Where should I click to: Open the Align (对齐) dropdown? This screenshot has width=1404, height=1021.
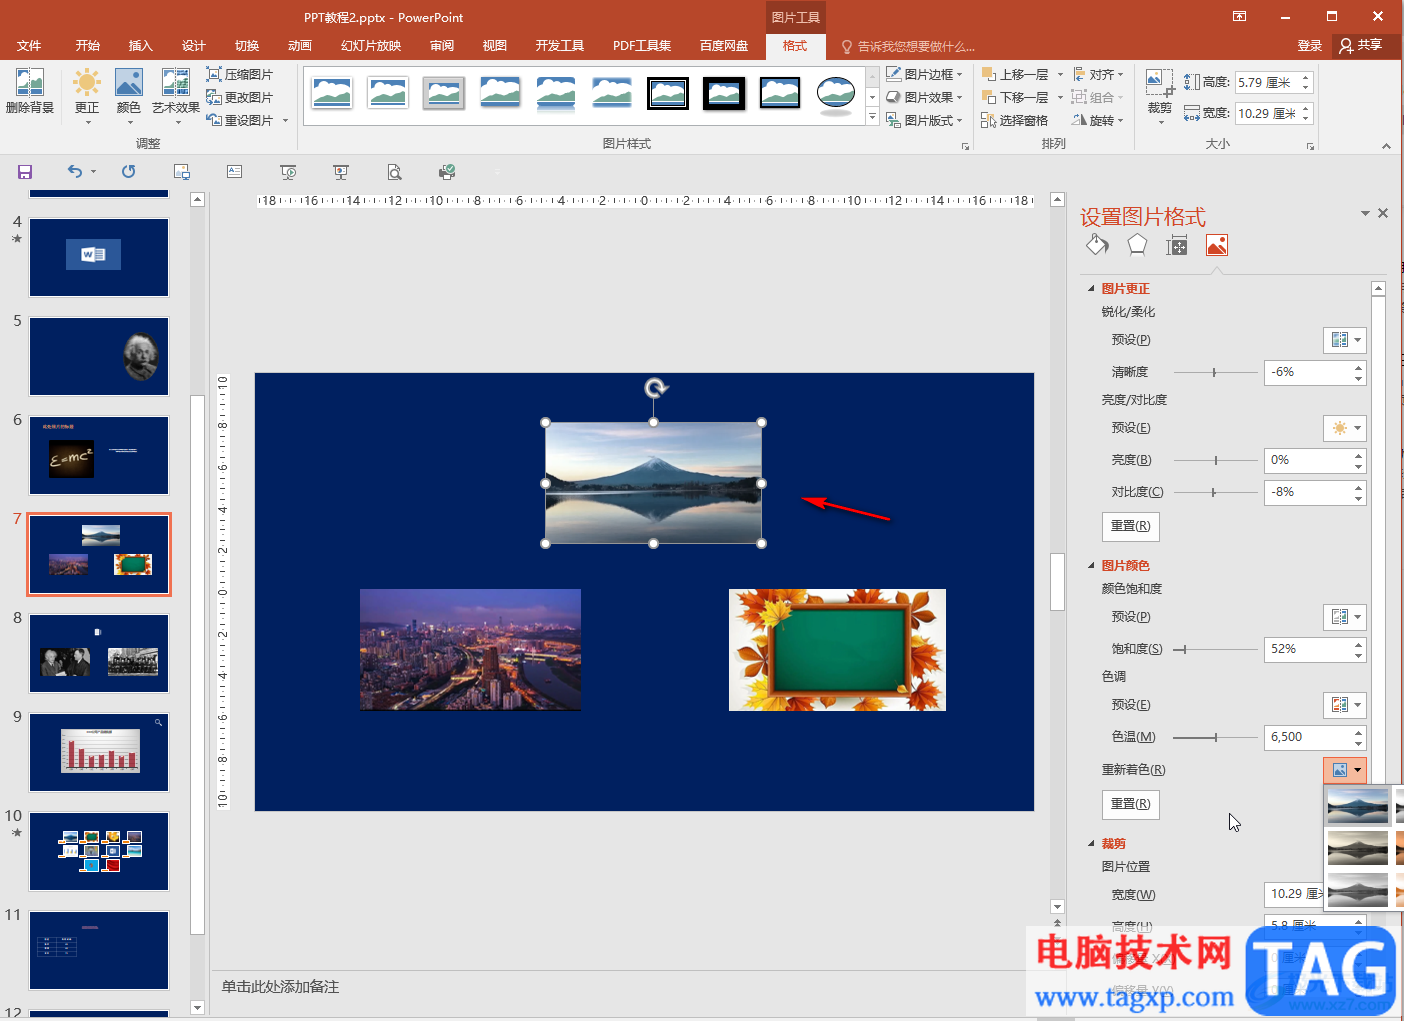[1098, 74]
